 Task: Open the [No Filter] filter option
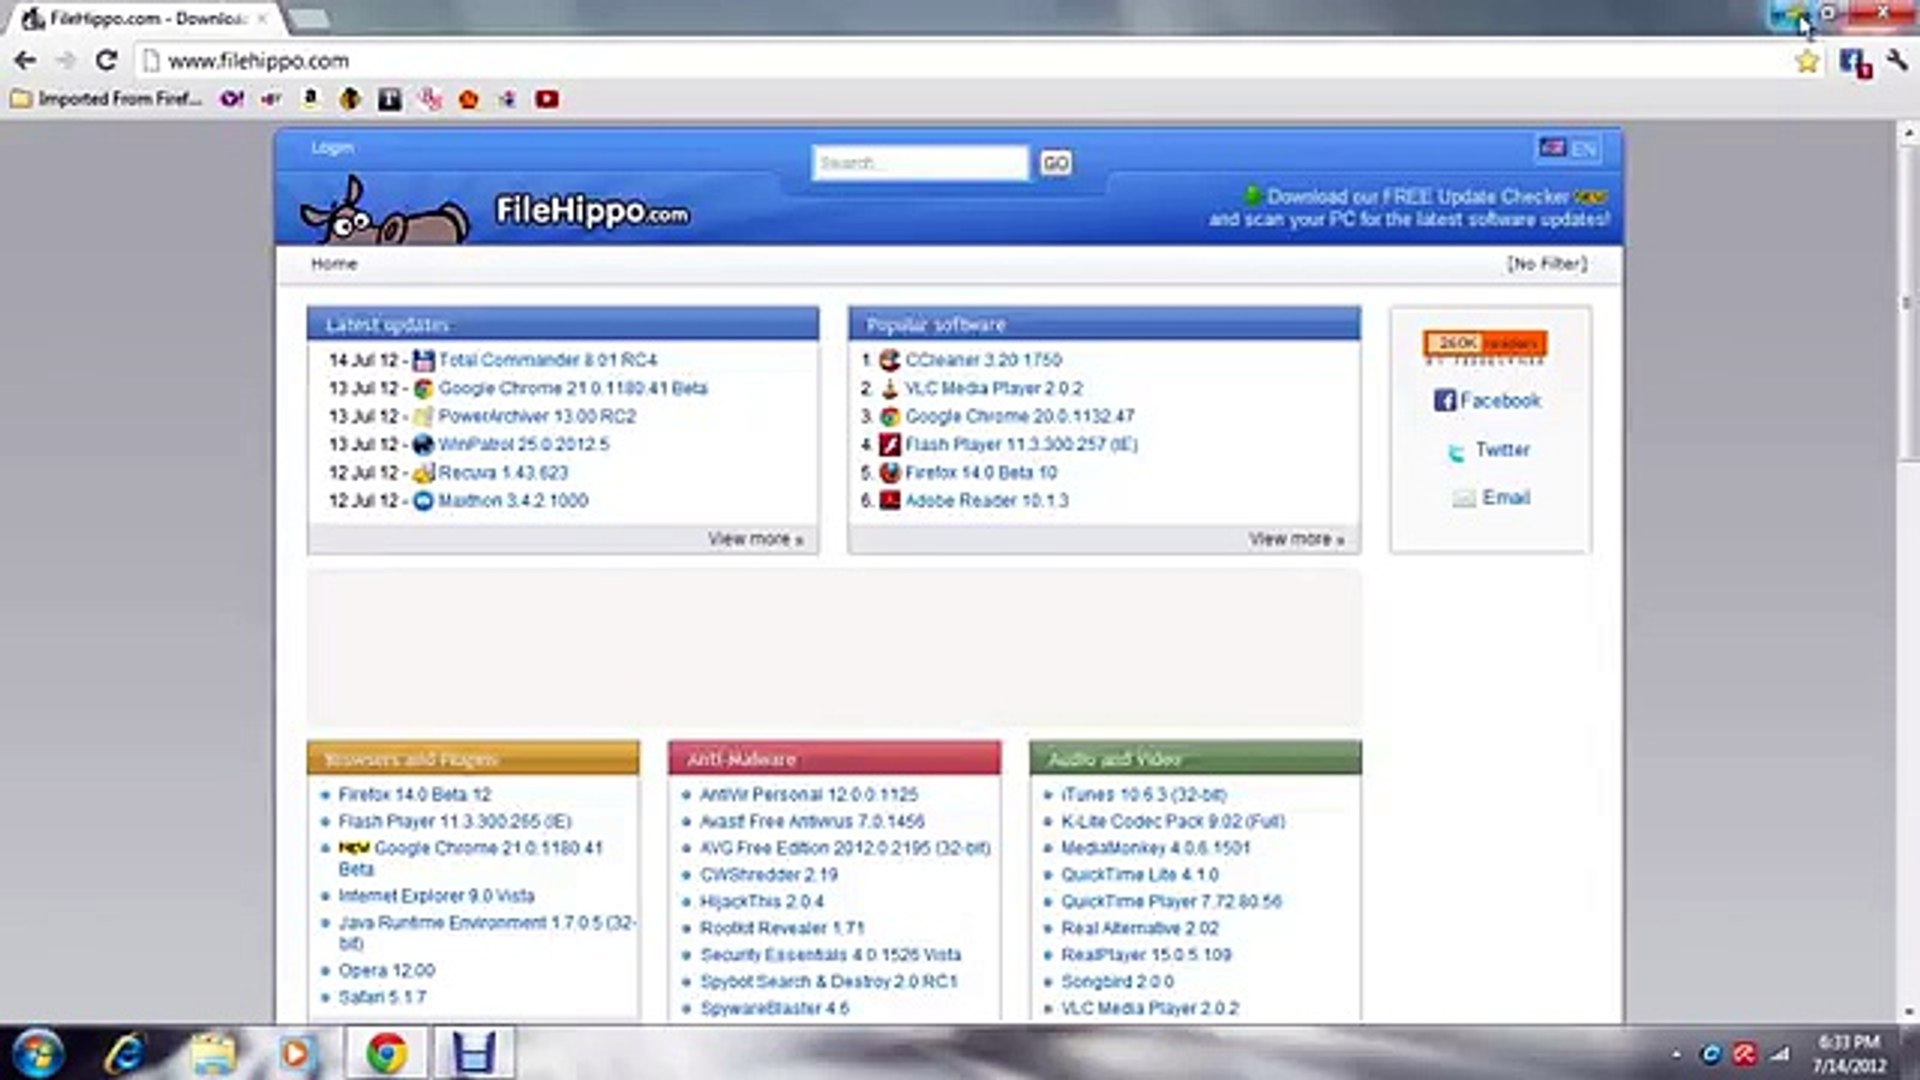(1546, 264)
